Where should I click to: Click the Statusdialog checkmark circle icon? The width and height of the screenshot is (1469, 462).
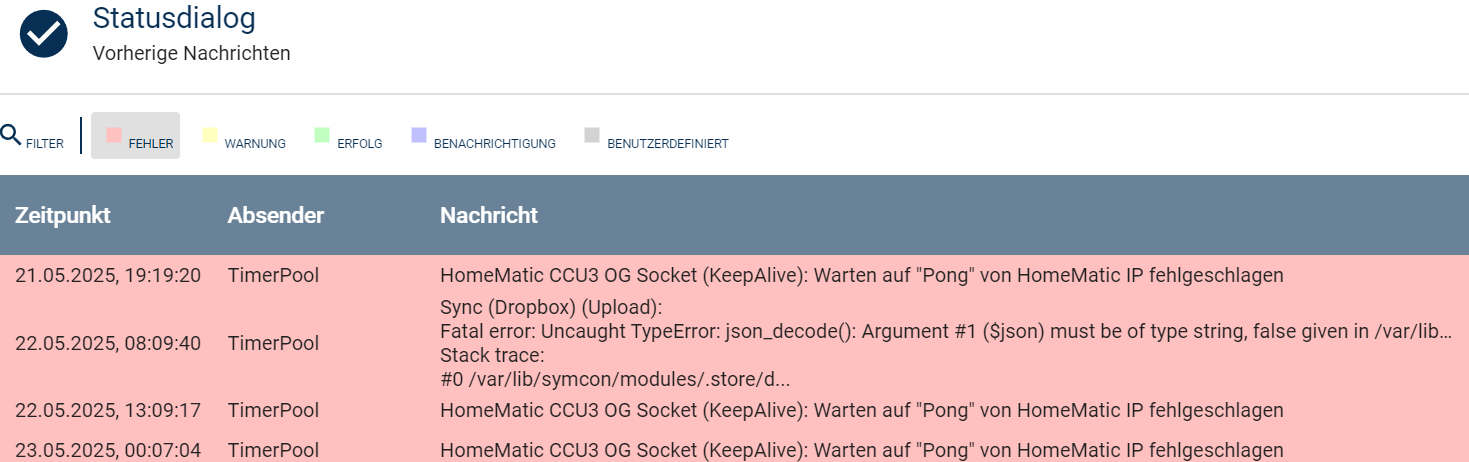44,34
